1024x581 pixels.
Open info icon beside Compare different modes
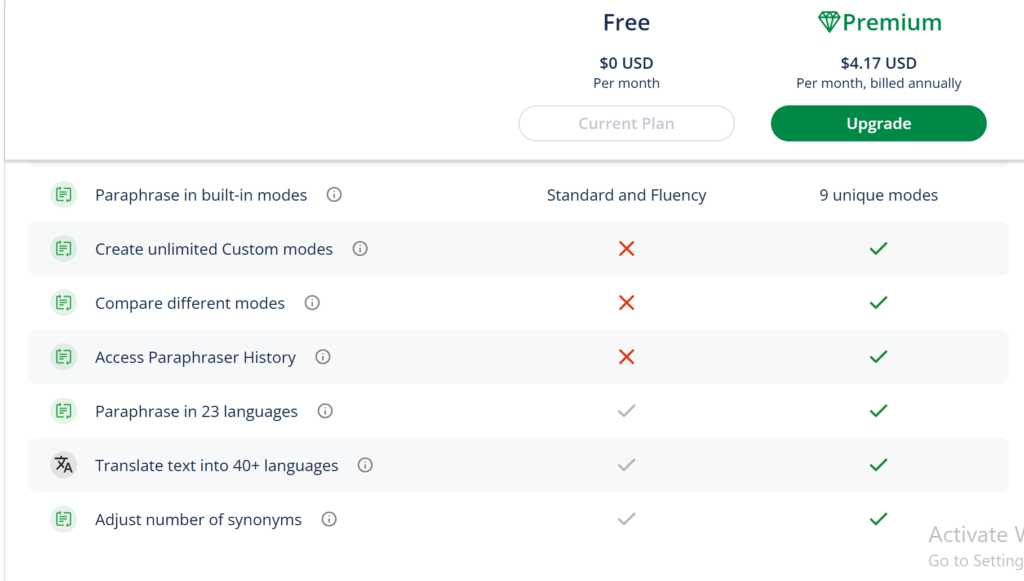312,303
